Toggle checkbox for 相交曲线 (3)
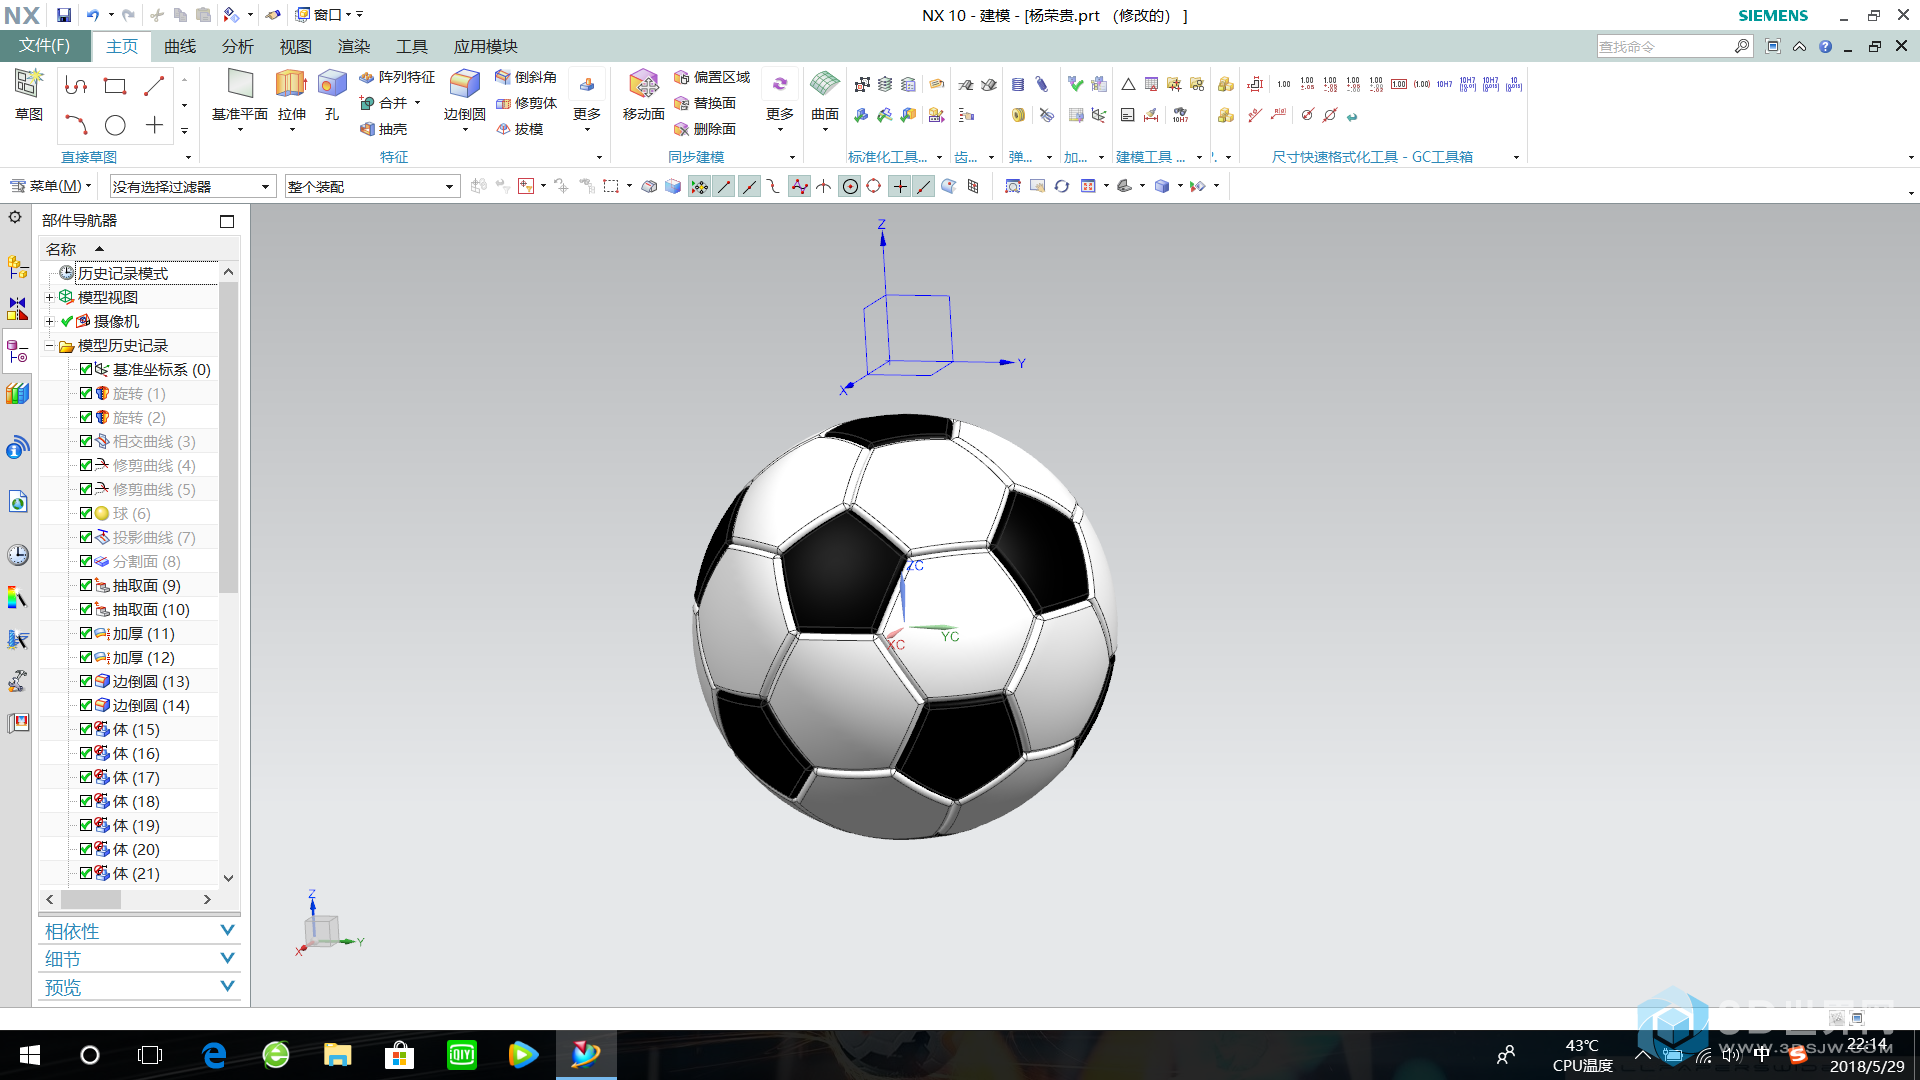Image resolution: width=1920 pixels, height=1080 pixels. tap(86, 441)
